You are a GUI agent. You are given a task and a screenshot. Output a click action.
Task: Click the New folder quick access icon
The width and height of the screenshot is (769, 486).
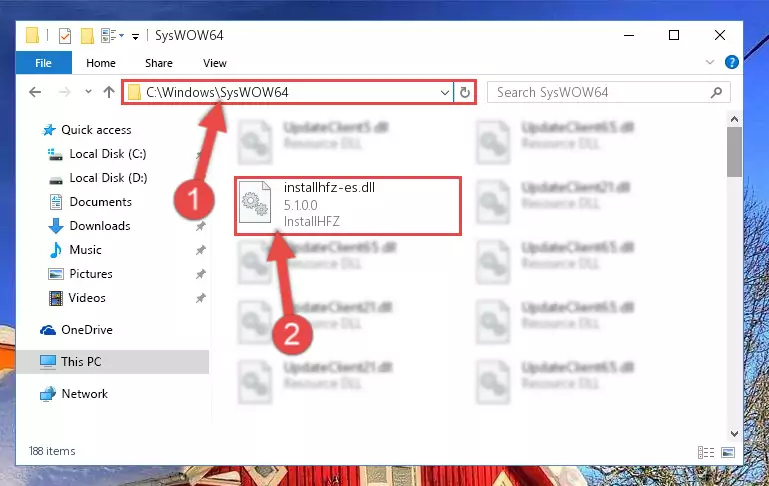coord(87,36)
